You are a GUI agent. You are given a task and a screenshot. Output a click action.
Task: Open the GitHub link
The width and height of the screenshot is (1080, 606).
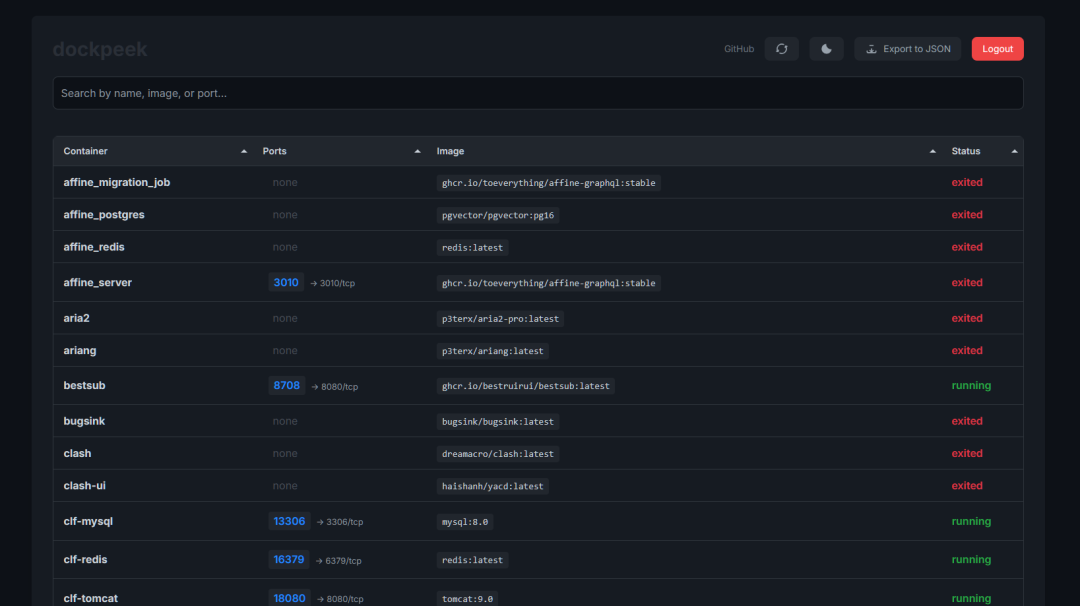click(738, 49)
